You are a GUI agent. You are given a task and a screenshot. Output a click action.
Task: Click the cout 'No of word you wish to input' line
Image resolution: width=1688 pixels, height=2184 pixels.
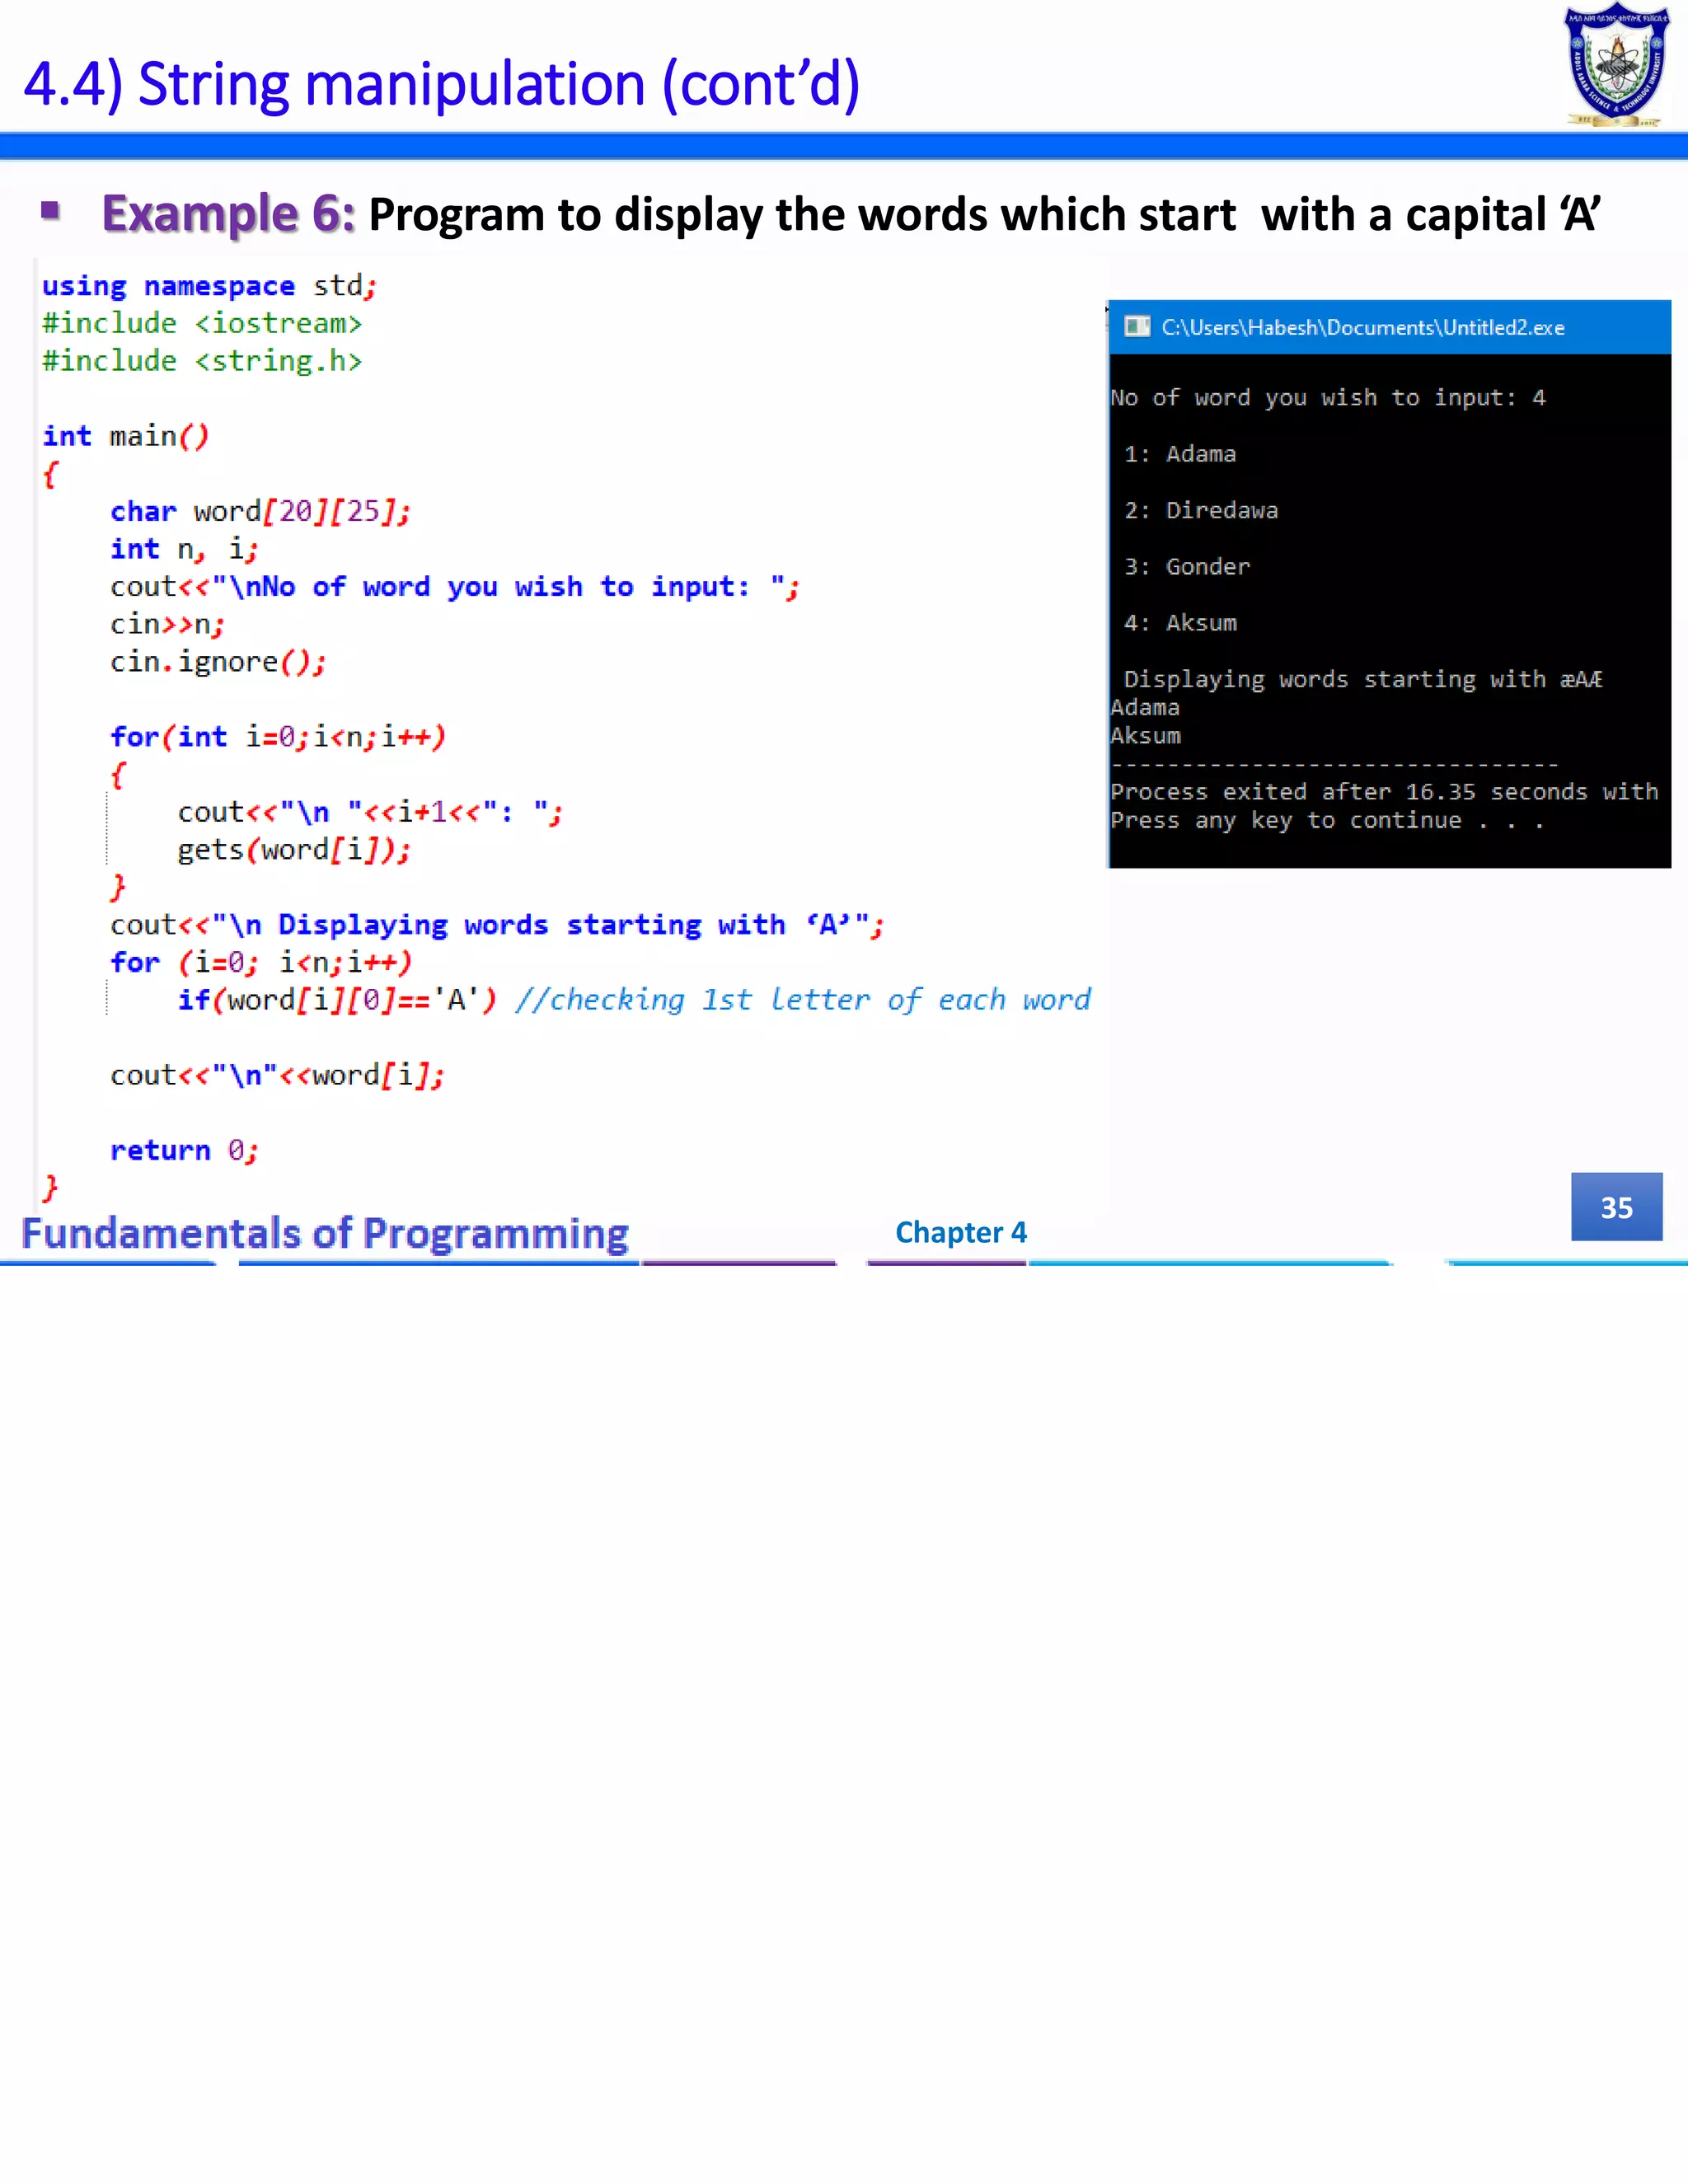[455, 587]
